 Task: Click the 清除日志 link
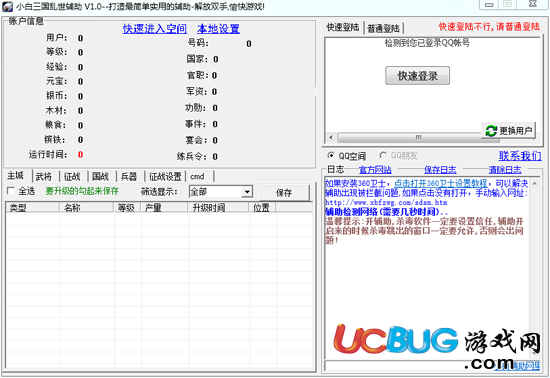point(505,170)
